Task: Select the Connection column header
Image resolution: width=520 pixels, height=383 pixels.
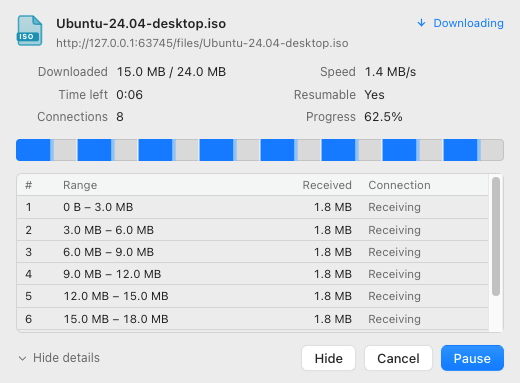Action: click(x=399, y=185)
